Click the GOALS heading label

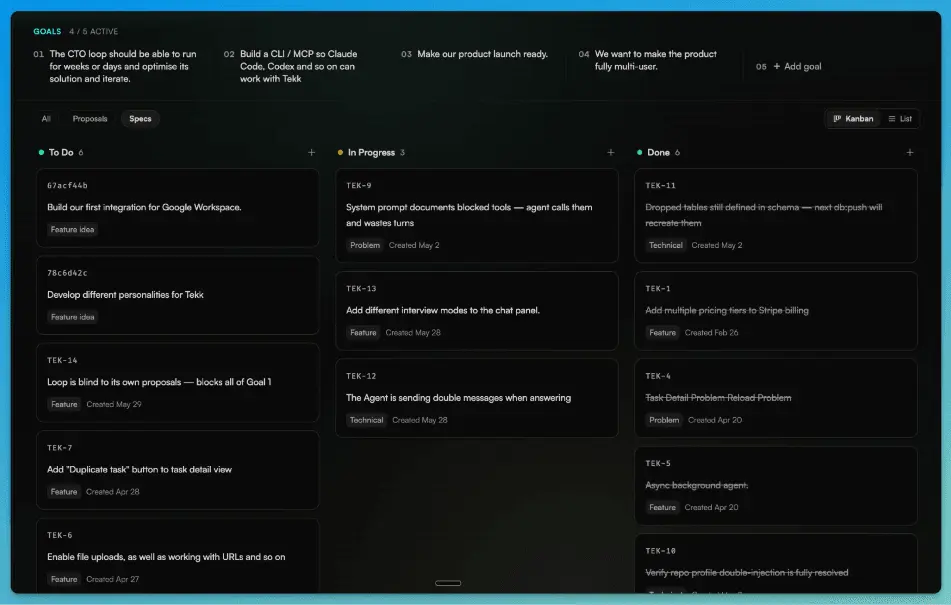click(47, 32)
